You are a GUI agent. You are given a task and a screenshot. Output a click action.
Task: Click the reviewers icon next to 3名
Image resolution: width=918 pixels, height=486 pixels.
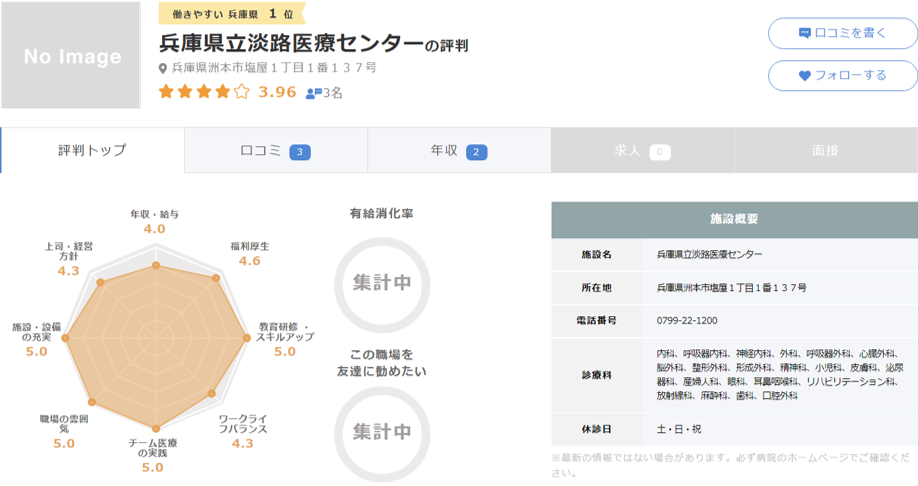(x=314, y=93)
